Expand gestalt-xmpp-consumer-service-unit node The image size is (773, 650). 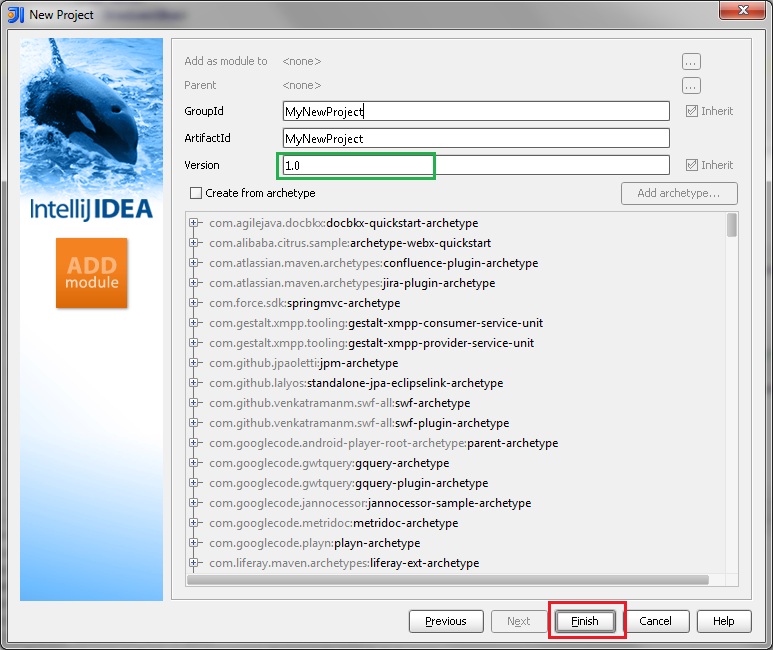tap(193, 323)
